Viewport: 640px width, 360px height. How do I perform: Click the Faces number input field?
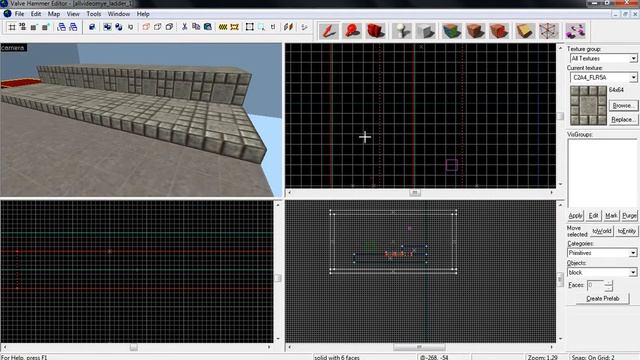pyautogui.click(x=595, y=285)
